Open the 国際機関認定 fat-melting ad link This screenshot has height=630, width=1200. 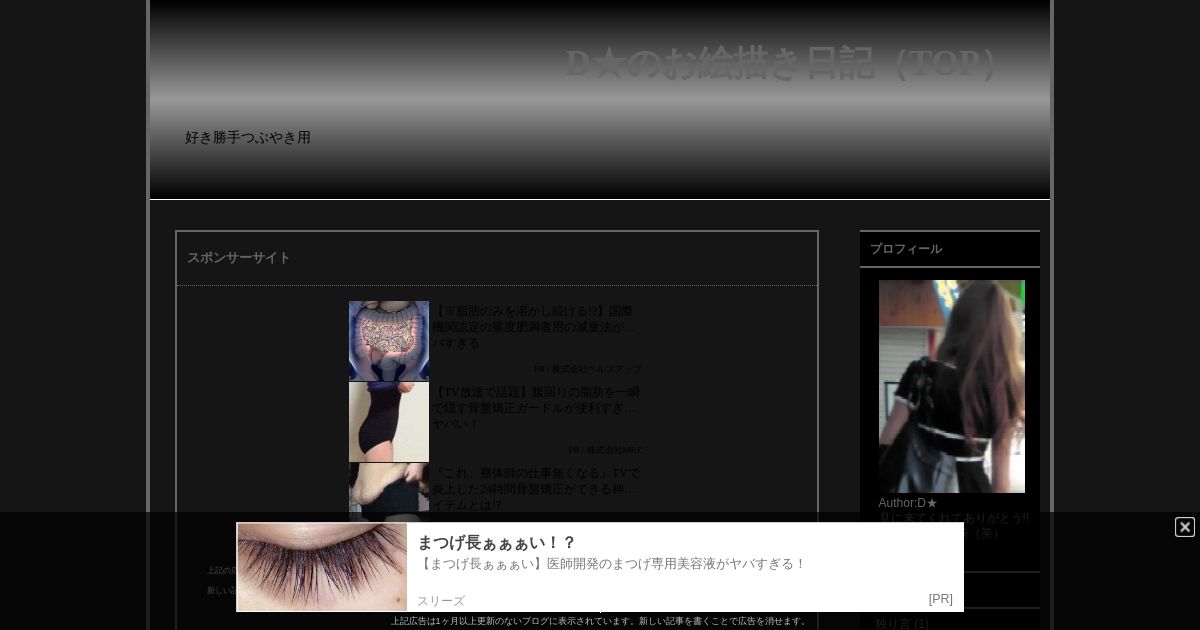[534, 327]
